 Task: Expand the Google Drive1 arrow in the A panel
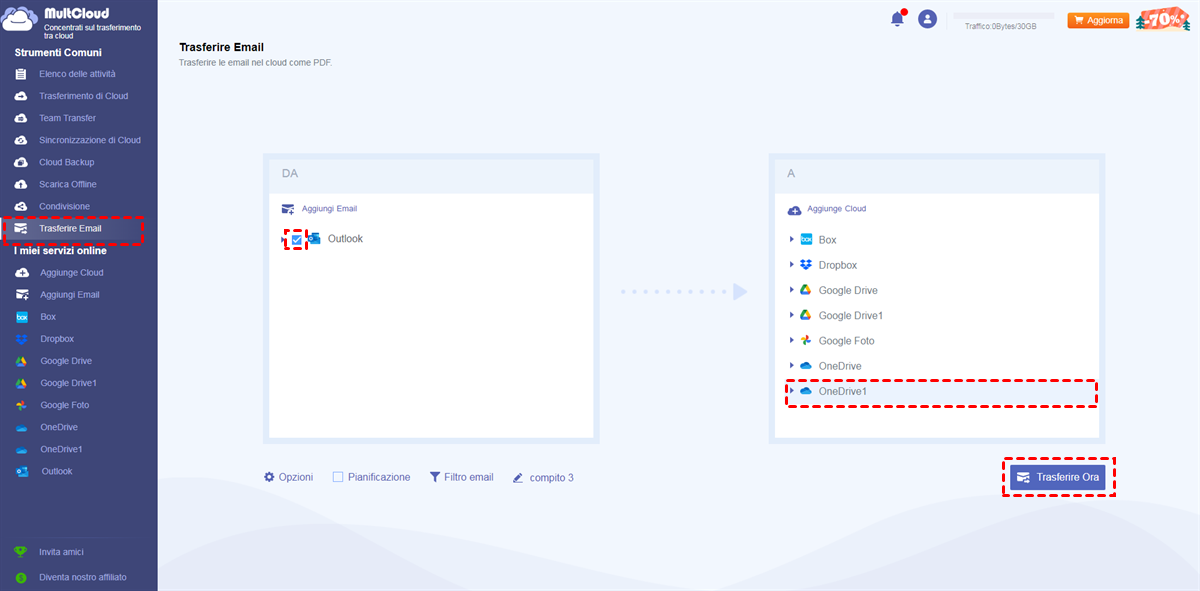792,315
